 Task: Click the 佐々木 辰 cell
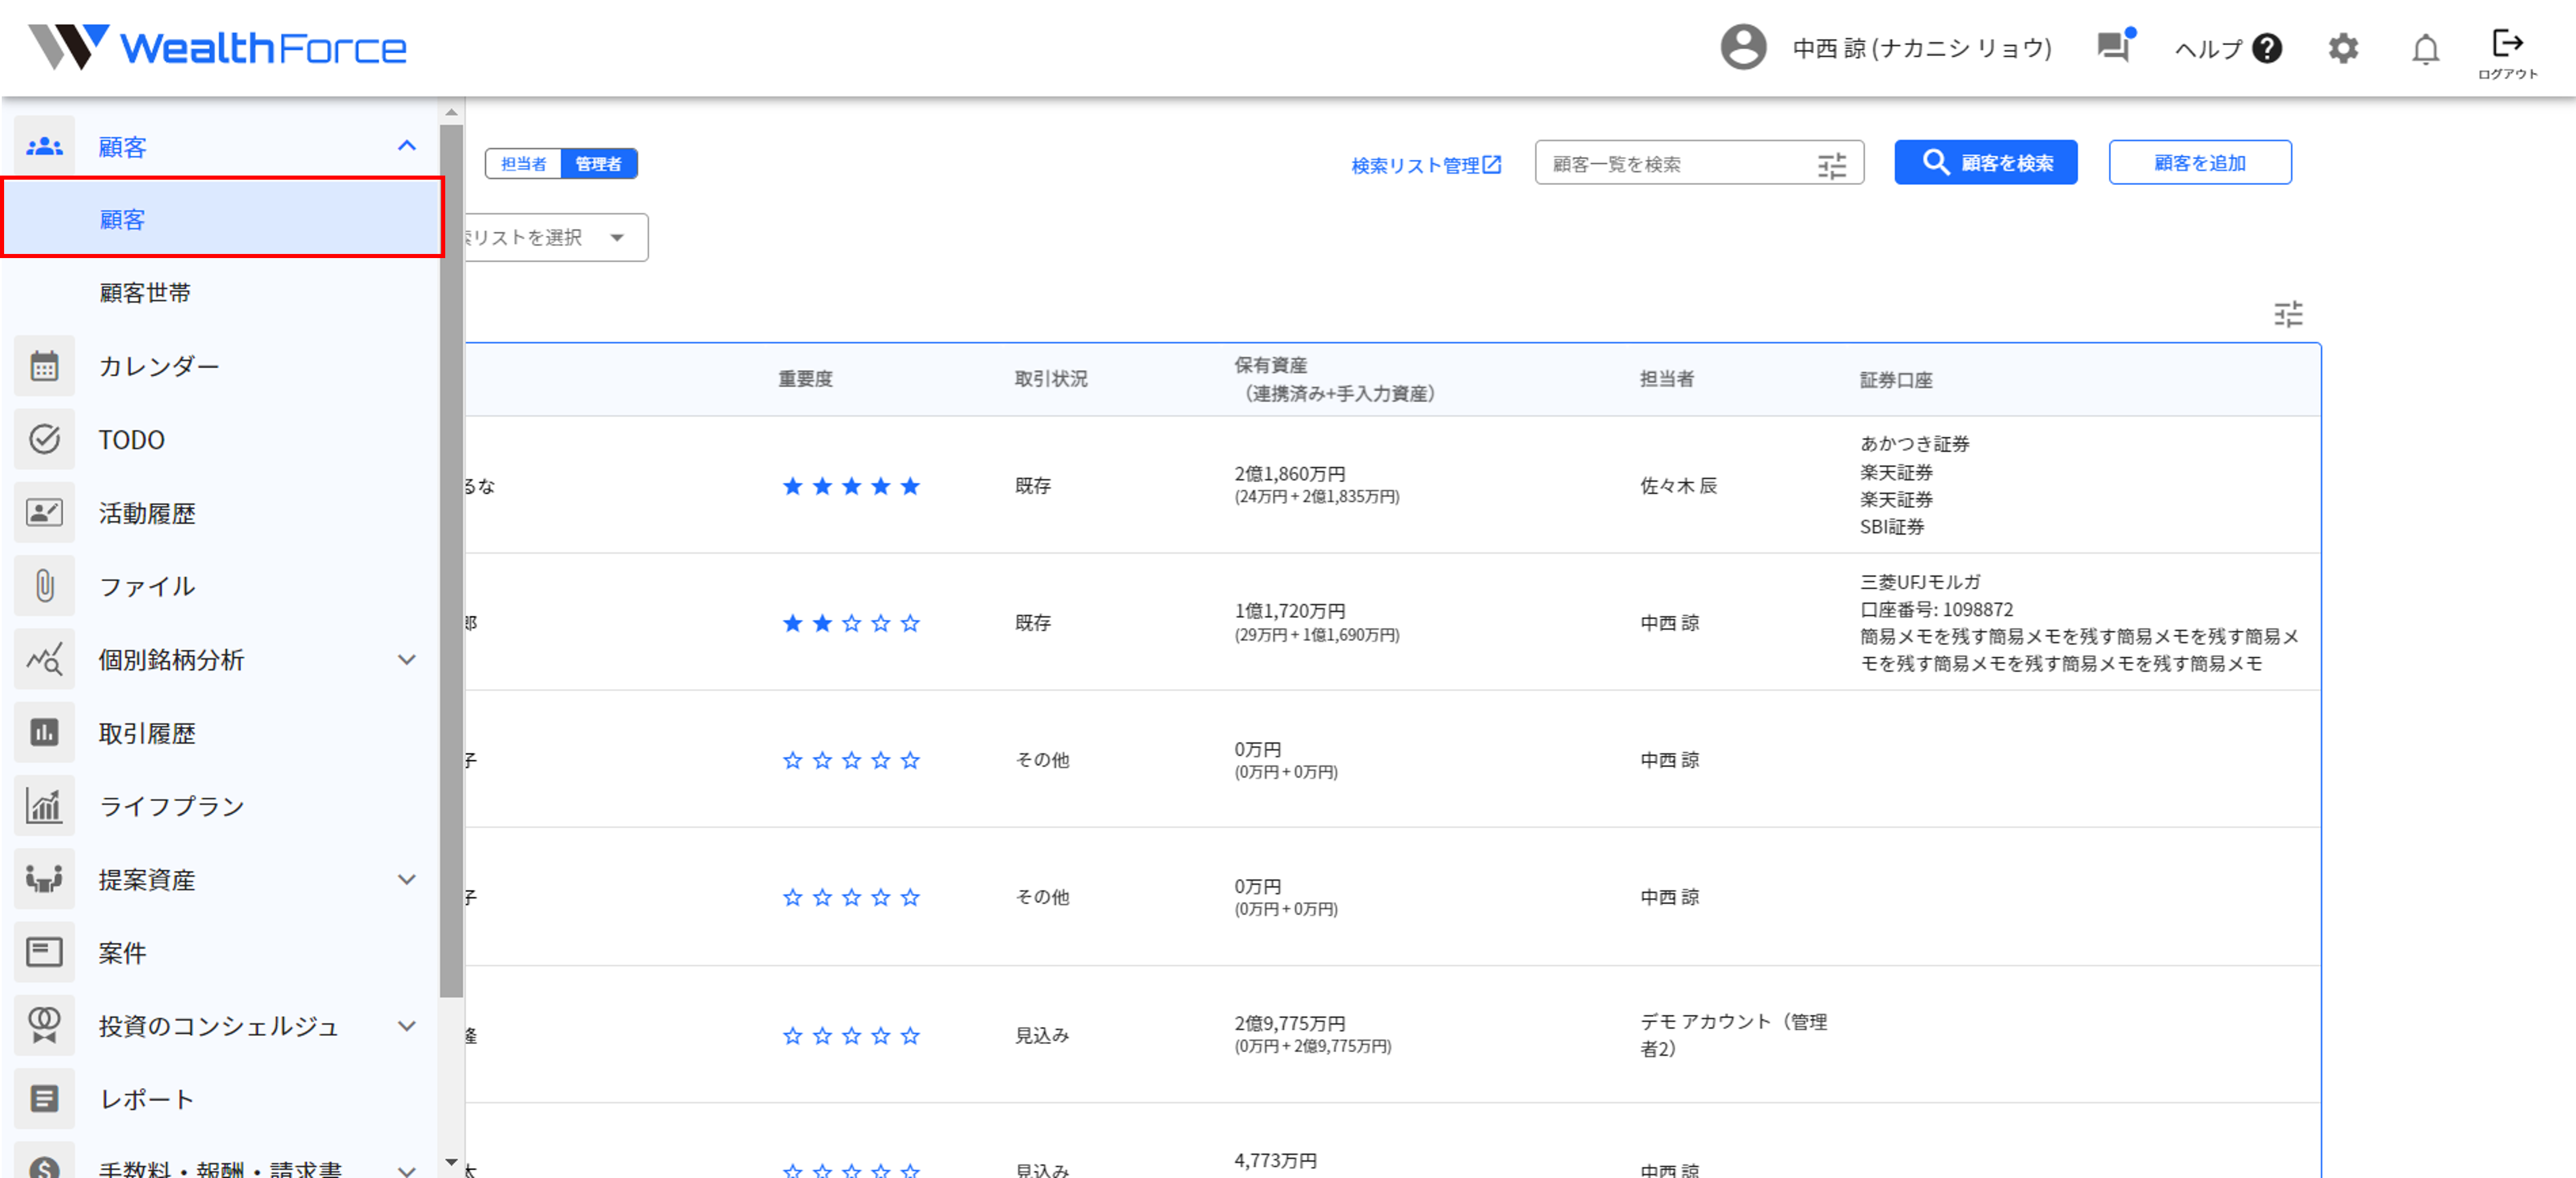coord(1678,486)
